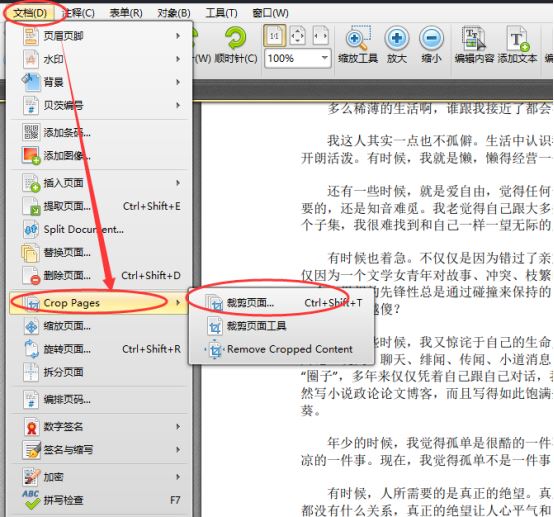Open the 窗口(W) menu
The width and height of the screenshot is (554, 517).
click(x=270, y=13)
